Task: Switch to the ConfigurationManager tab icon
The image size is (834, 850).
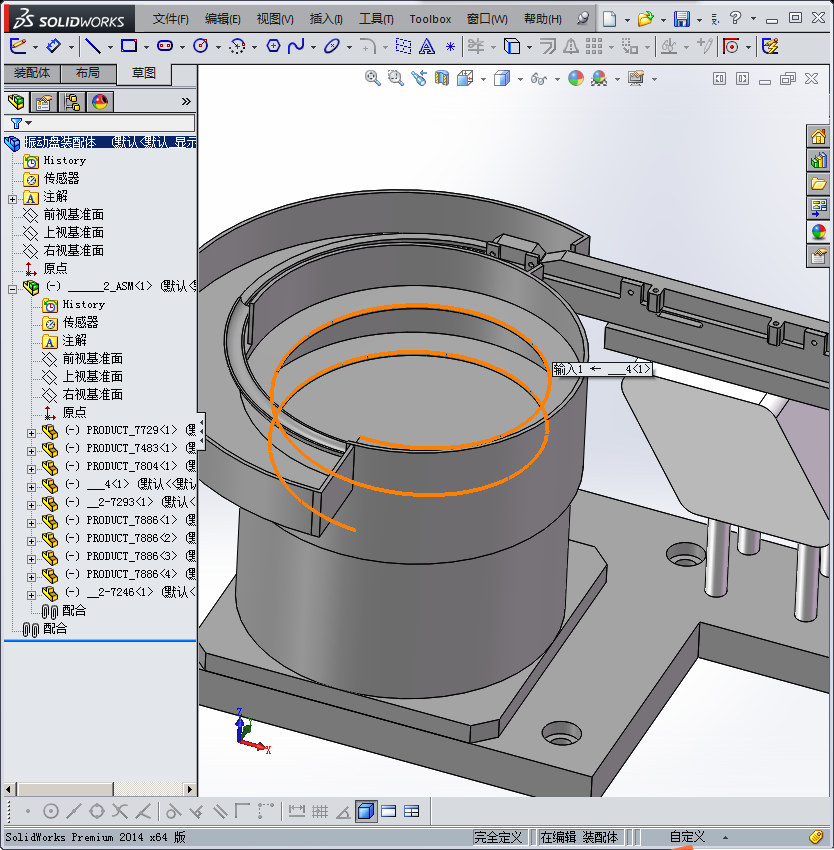Action: [71, 102]
